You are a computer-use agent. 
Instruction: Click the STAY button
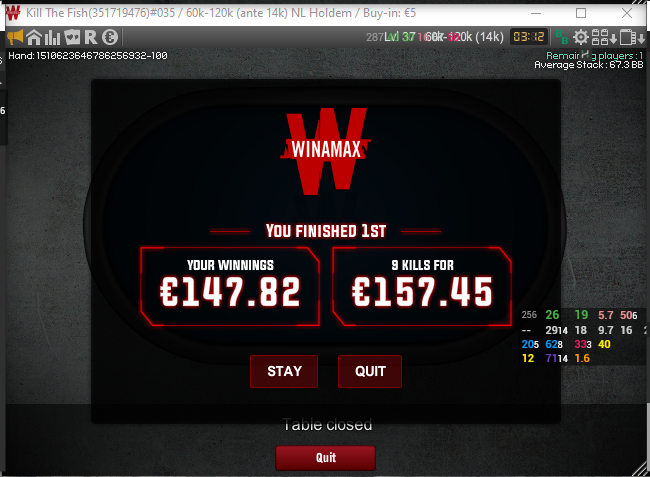point(284,371)
